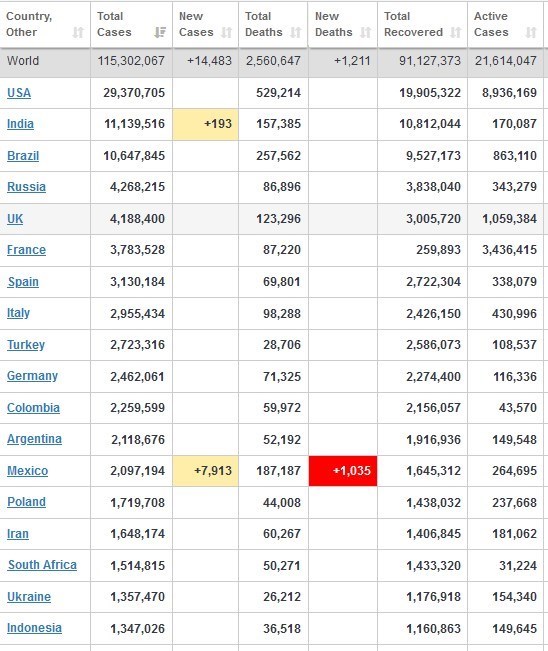Select the World total cases cell
The width and height of the screenshot is (548, 651).
(131, 61)
